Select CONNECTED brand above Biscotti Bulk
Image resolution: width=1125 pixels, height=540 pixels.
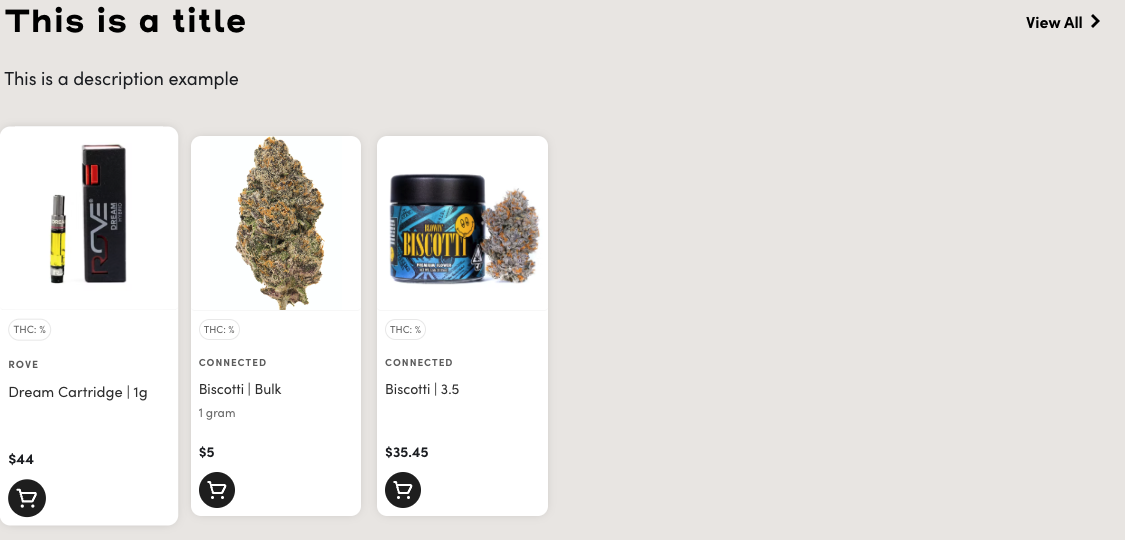pos(232,362)
